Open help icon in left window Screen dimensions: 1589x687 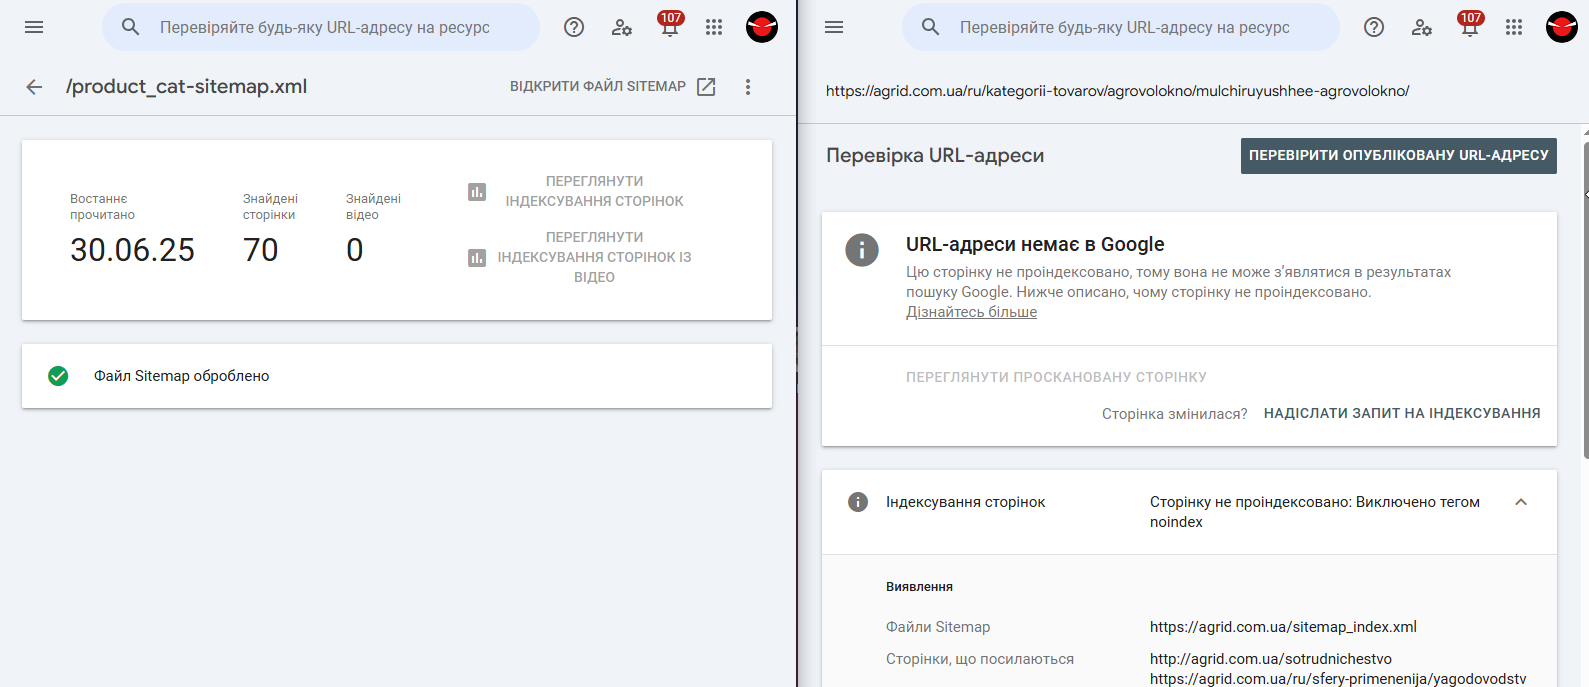574,27
